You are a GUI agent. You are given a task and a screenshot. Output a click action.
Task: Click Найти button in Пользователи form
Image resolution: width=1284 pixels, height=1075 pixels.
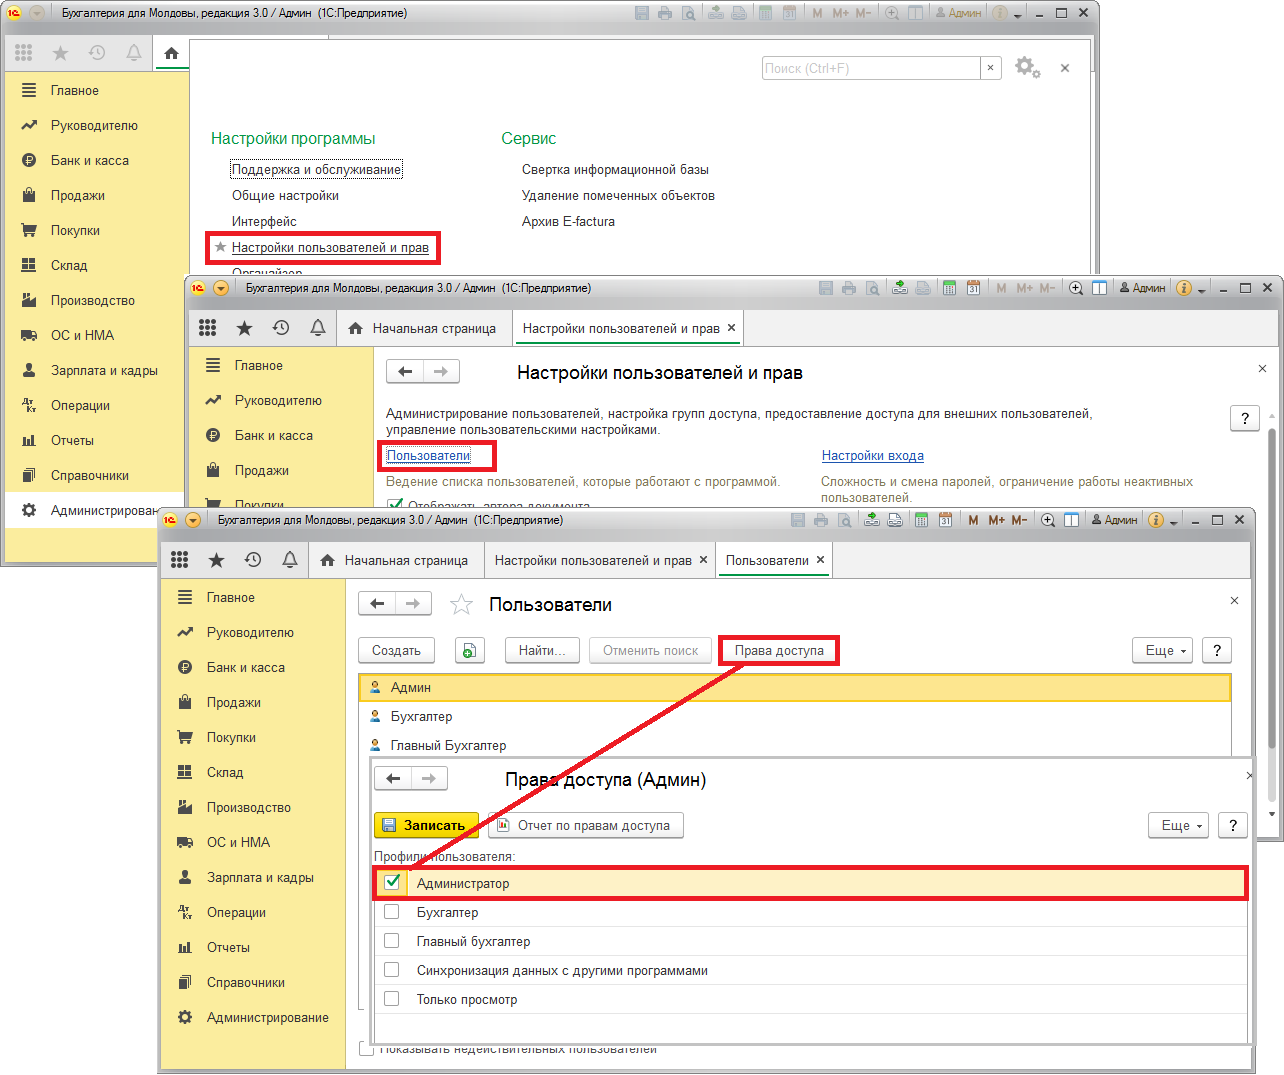coord(542,650)
